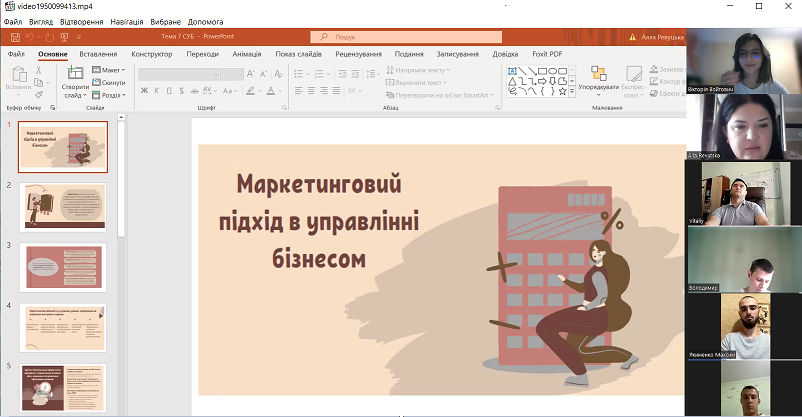The width and height of the screenshot is (802, 417).
Task: Click the Упорядкувати arrange icon
Action: click(x=598, y=73)
